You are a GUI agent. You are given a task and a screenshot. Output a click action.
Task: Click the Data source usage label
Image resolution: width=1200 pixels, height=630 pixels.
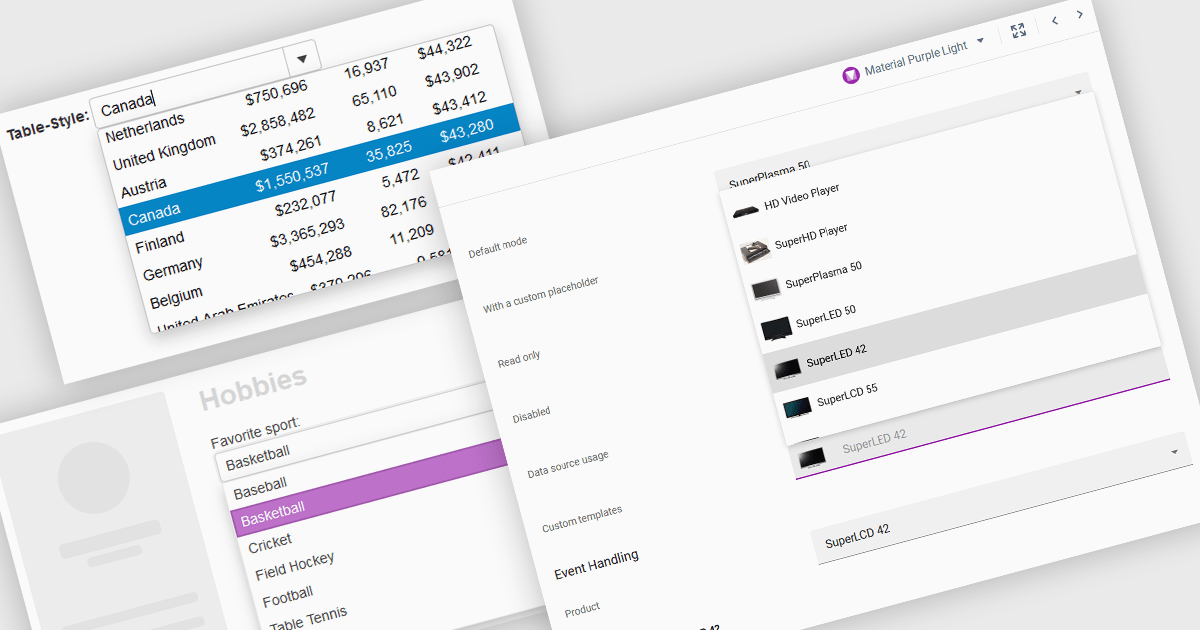click(567, 465)
